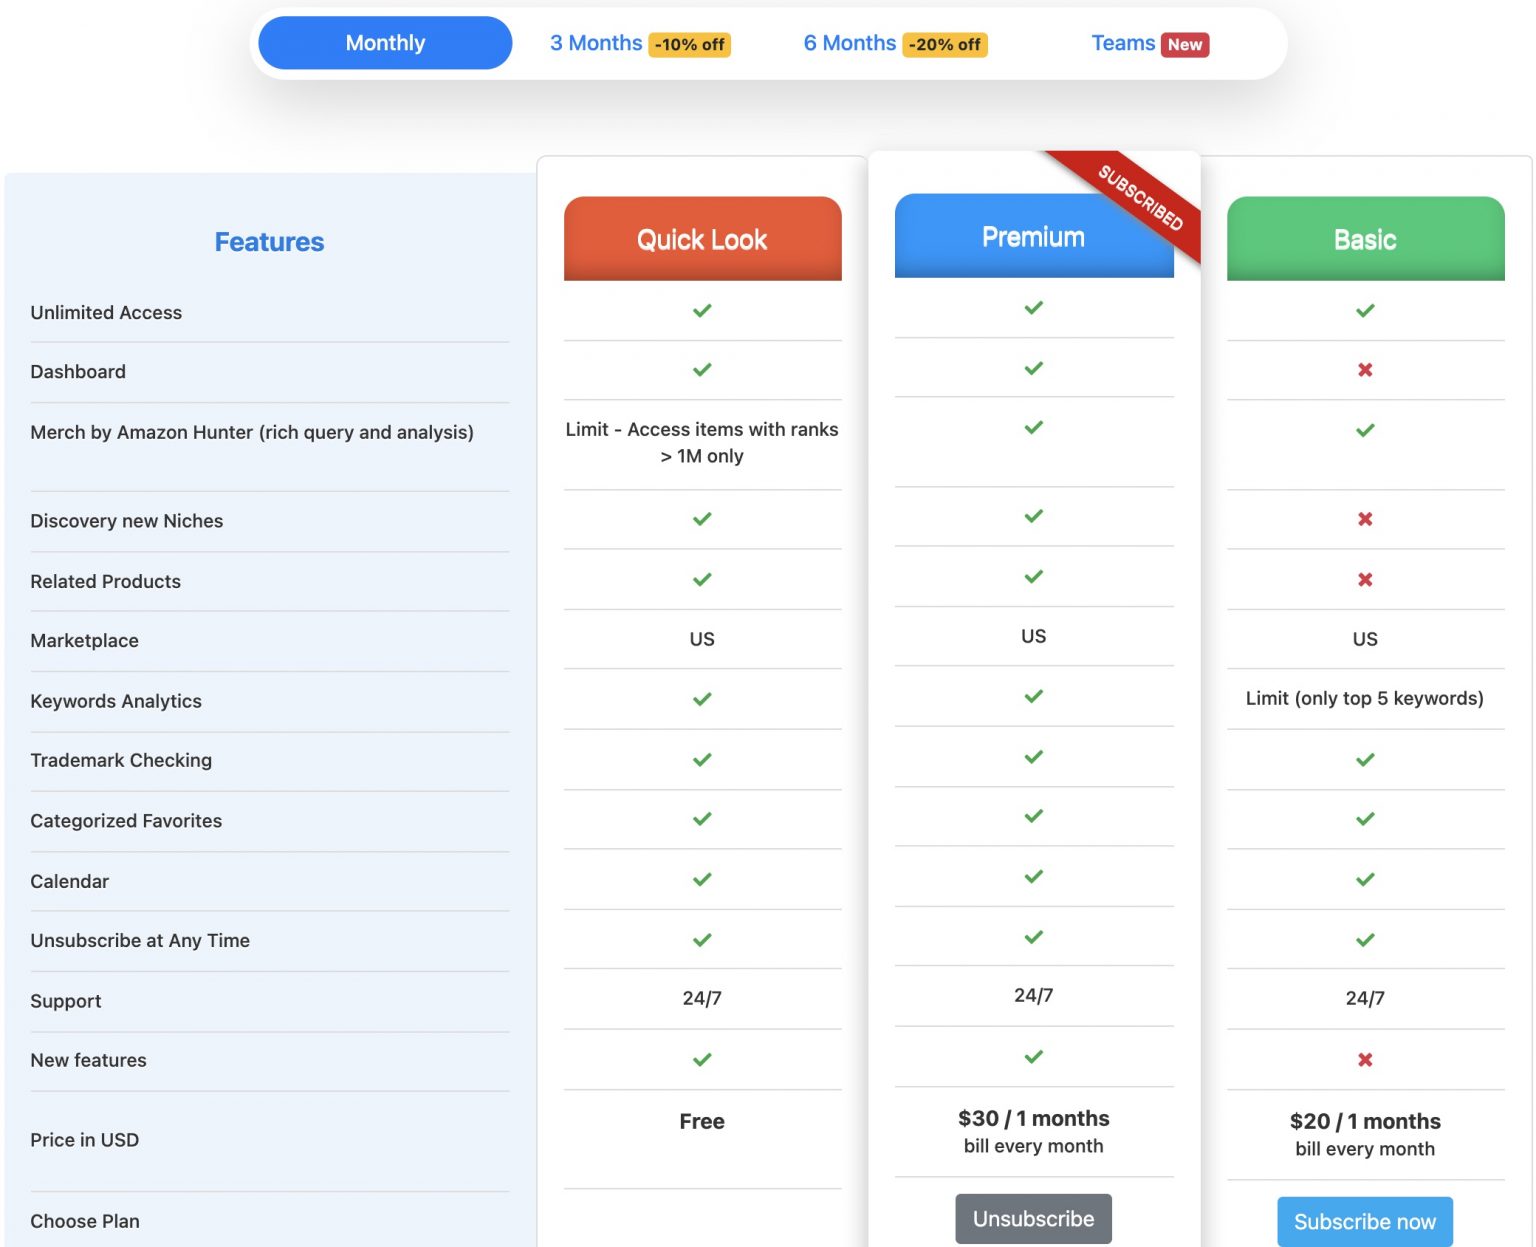Screen dimensions: 1536x1247
Task: Click the red X for Basic Dashboard
Action: coord(1364,369)
